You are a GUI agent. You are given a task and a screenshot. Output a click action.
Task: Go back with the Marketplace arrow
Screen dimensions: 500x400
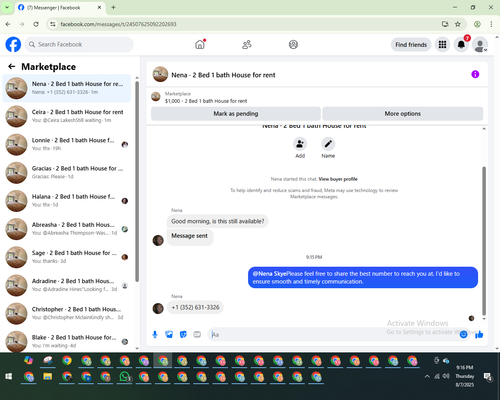(x=12, y=67)
